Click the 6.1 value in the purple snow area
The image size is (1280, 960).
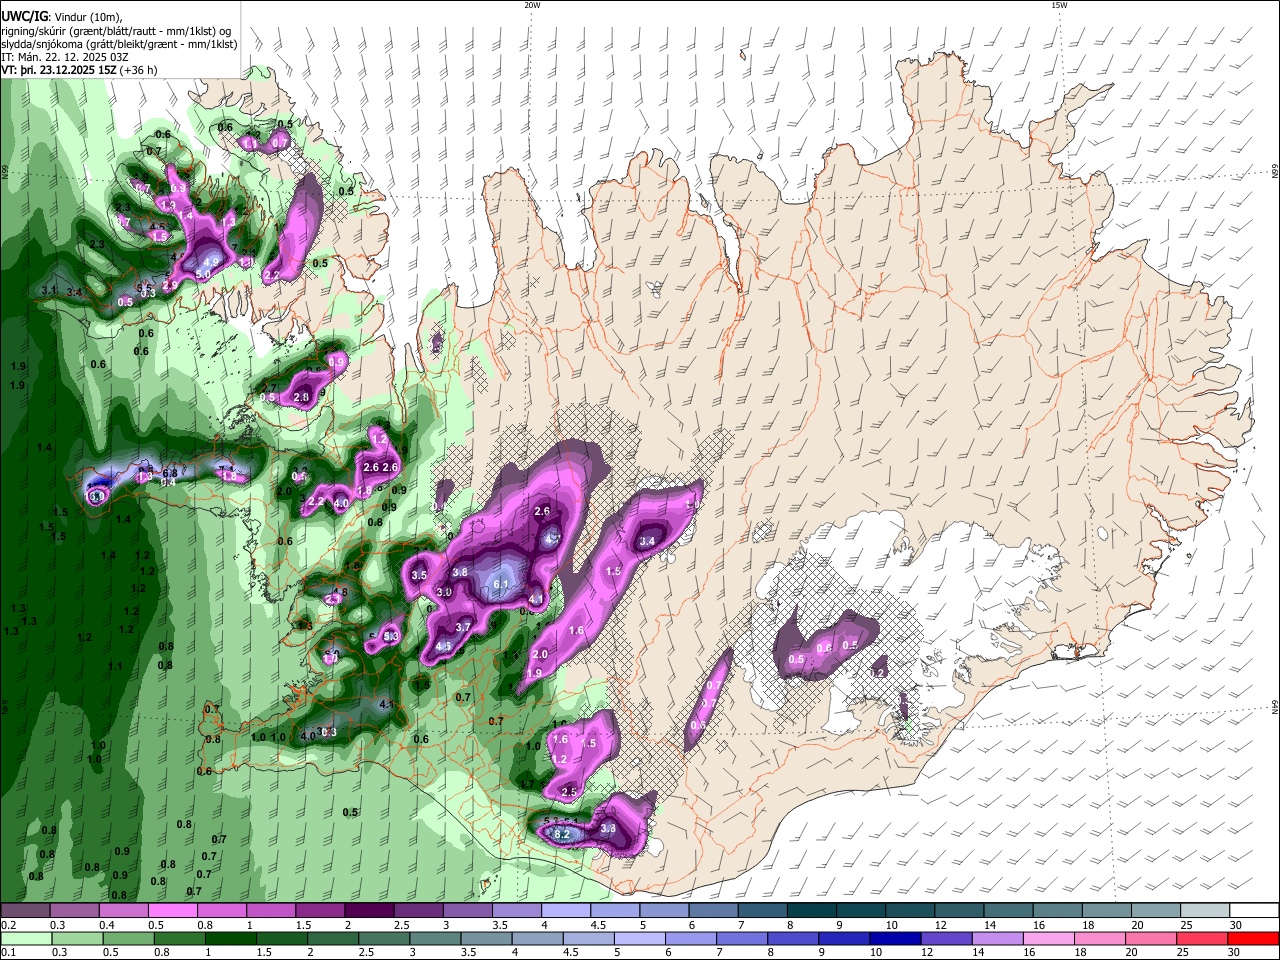[502, 585]
